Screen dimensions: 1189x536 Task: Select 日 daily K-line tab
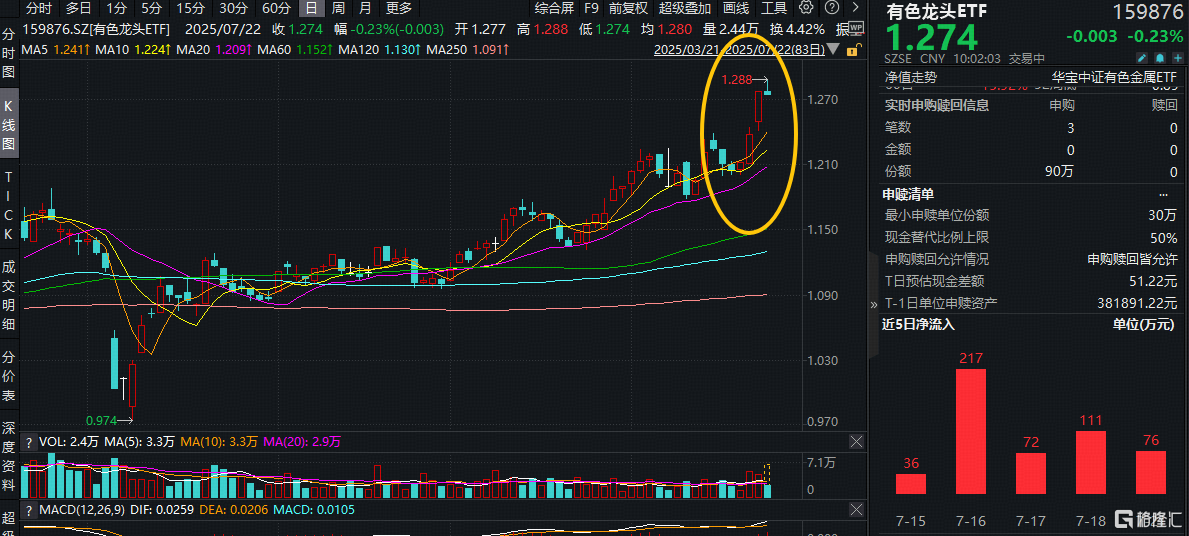310,8
